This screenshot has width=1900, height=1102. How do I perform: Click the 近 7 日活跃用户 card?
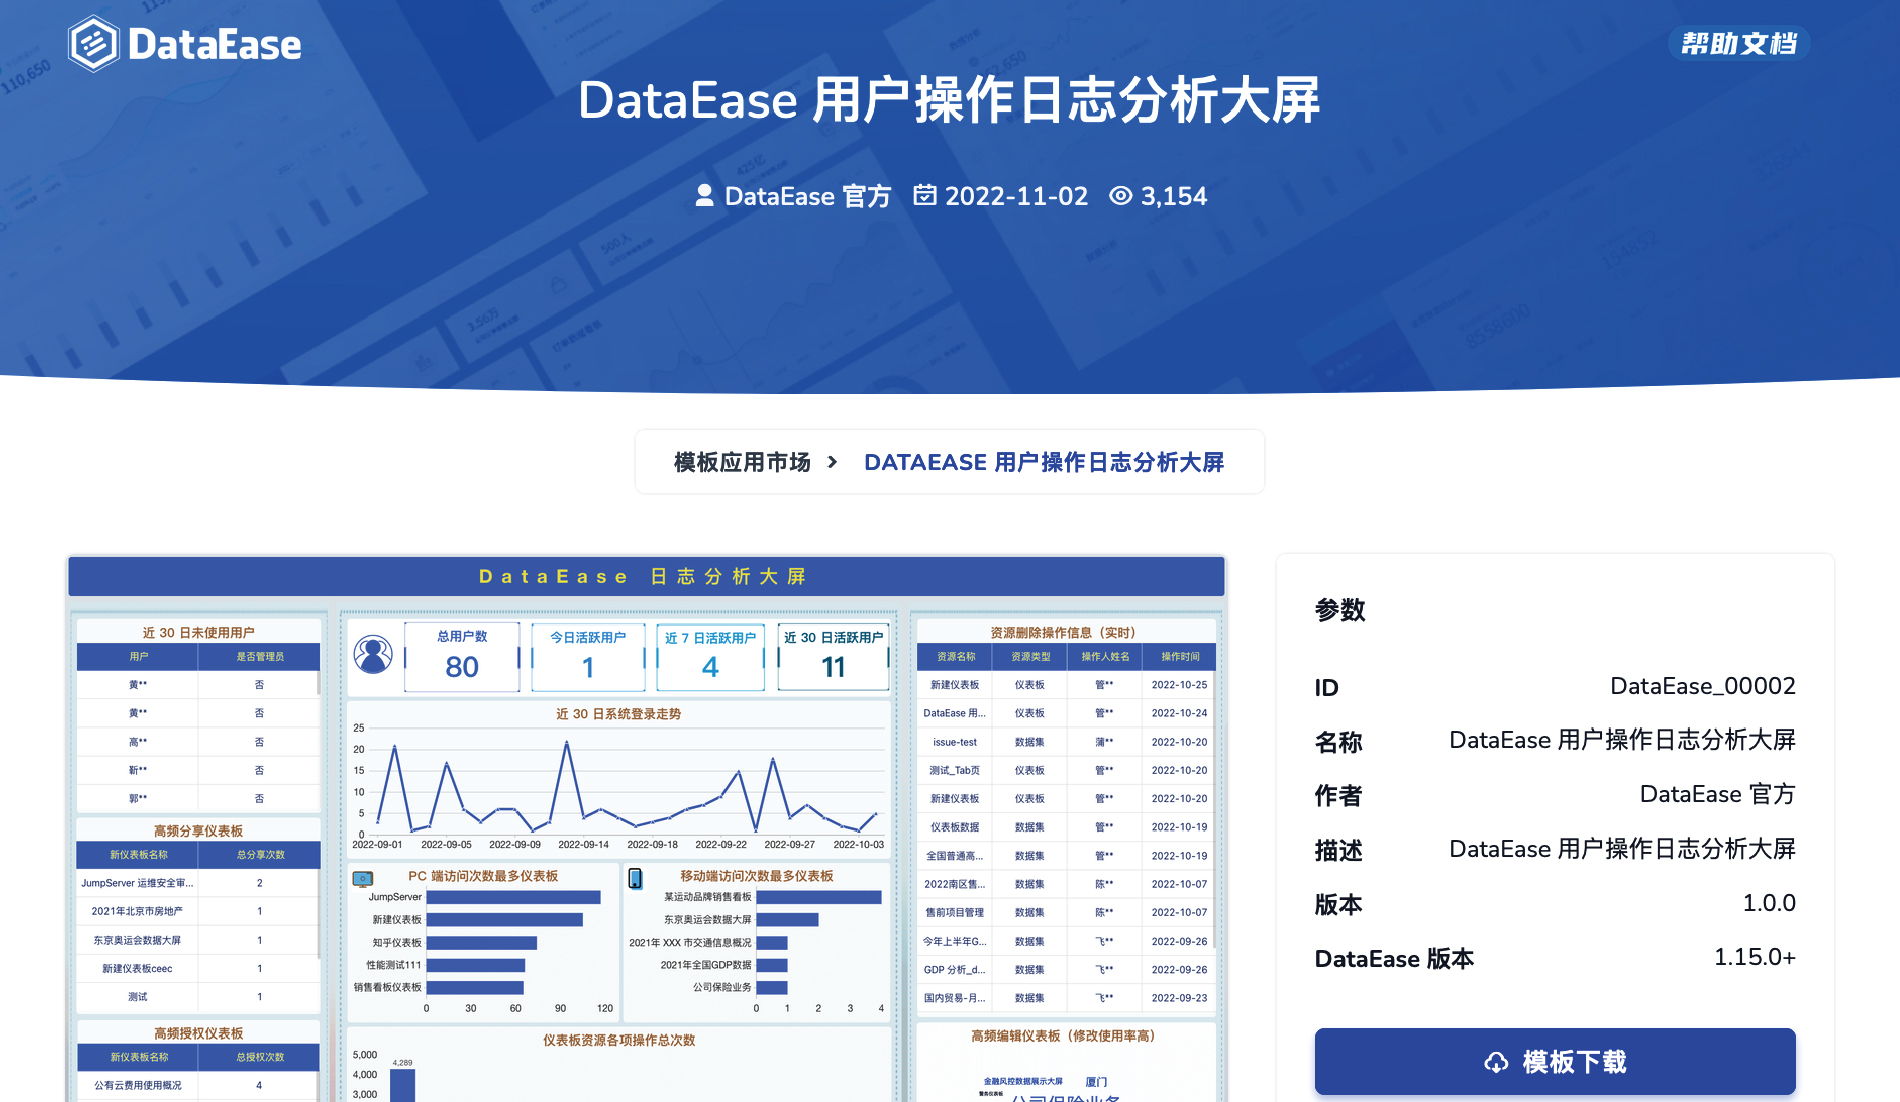click(710, 656)
